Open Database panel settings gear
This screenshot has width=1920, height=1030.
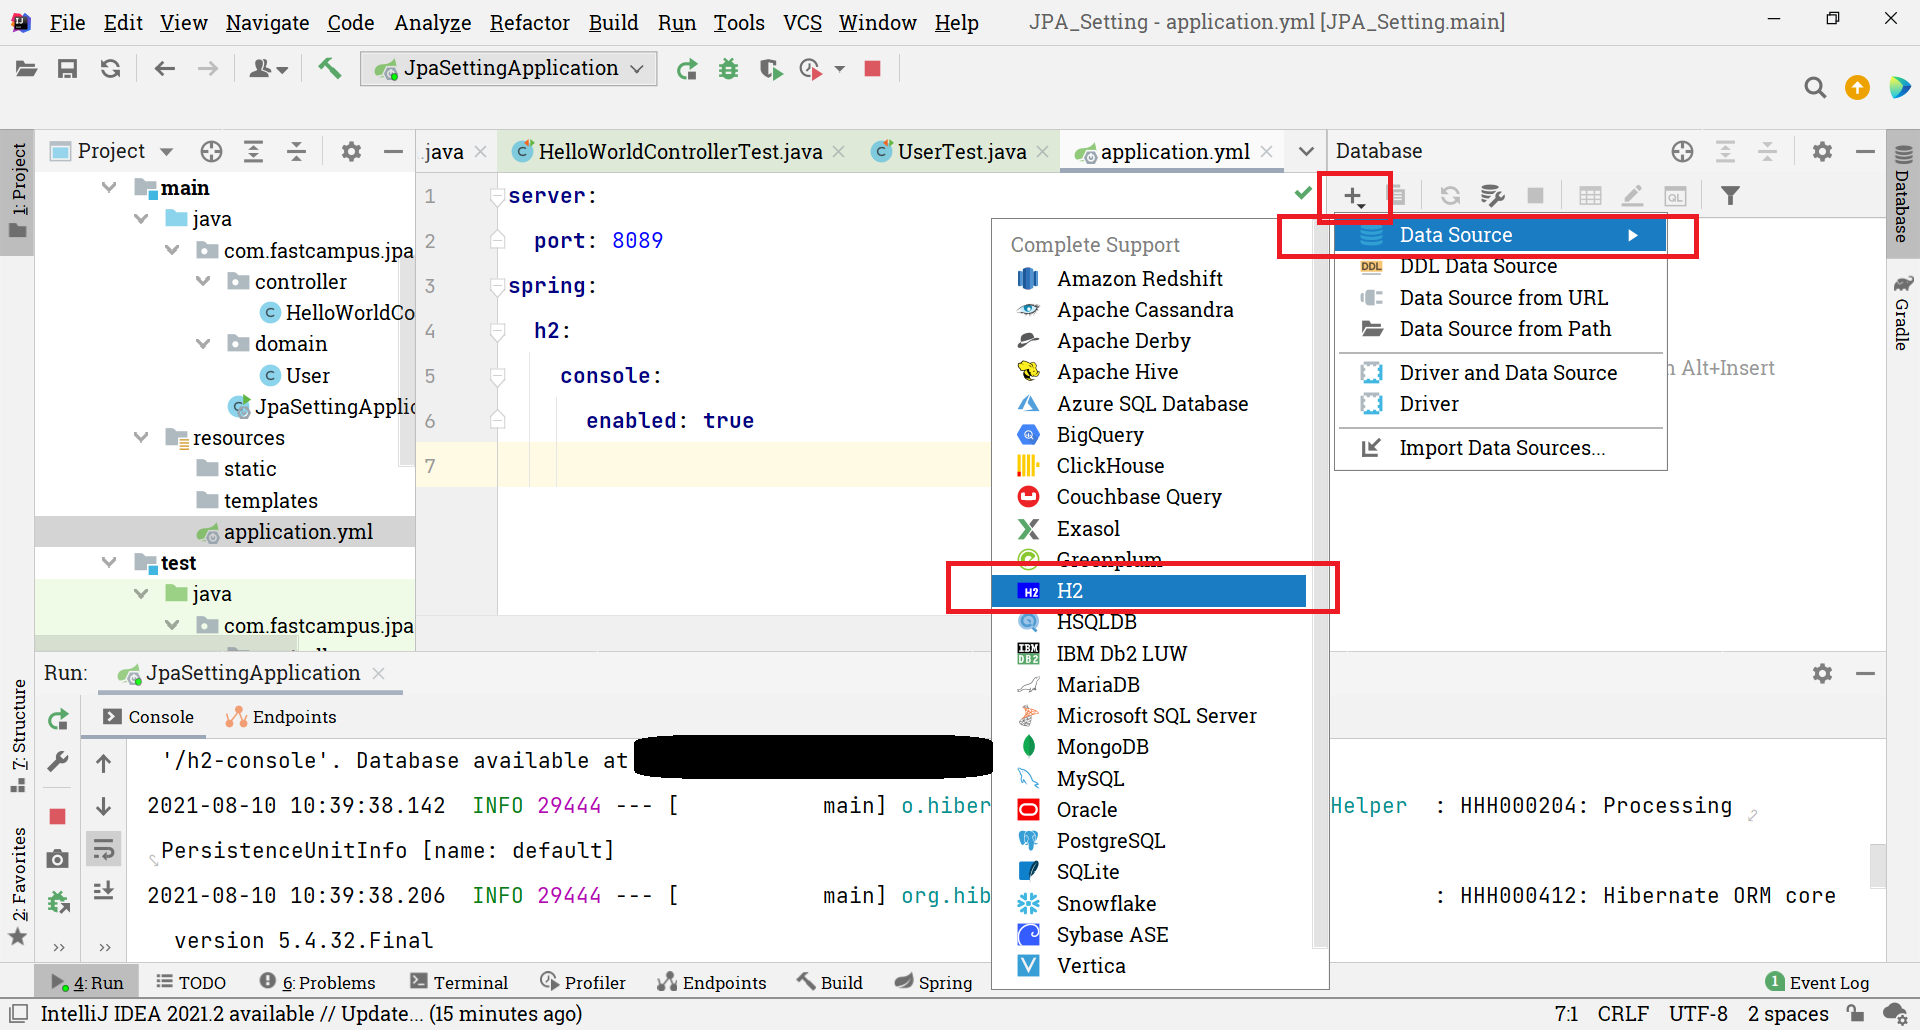(x=1822, y=151)
